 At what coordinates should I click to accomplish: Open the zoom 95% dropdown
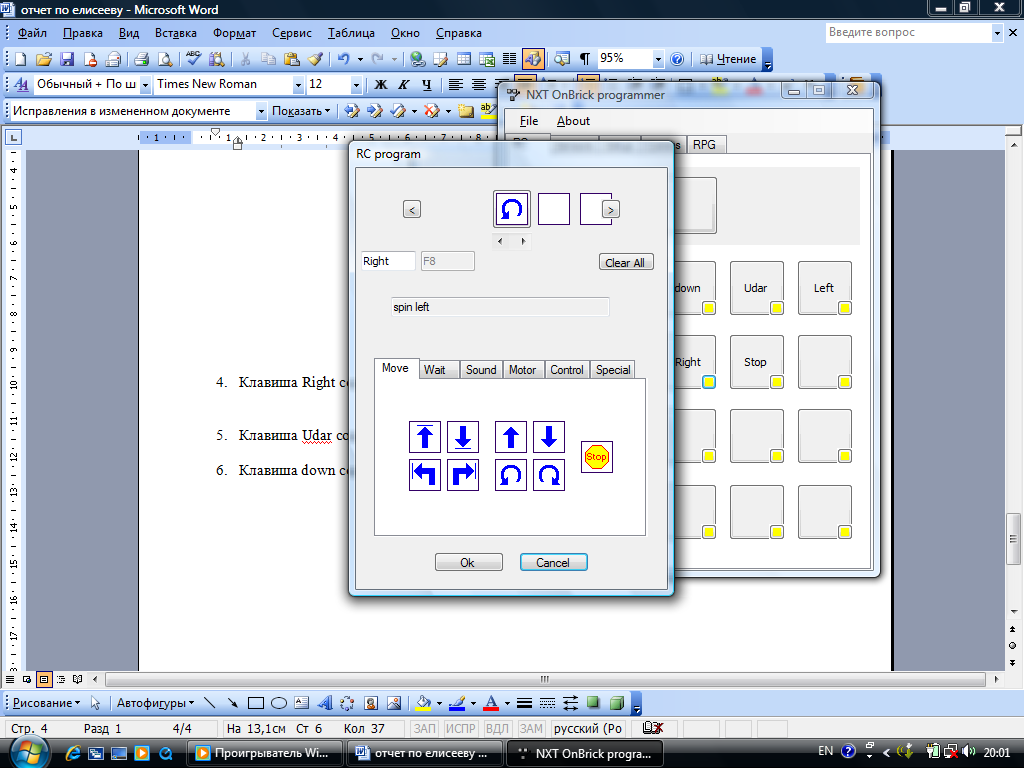pyautogui.click(x=658, y=59)
